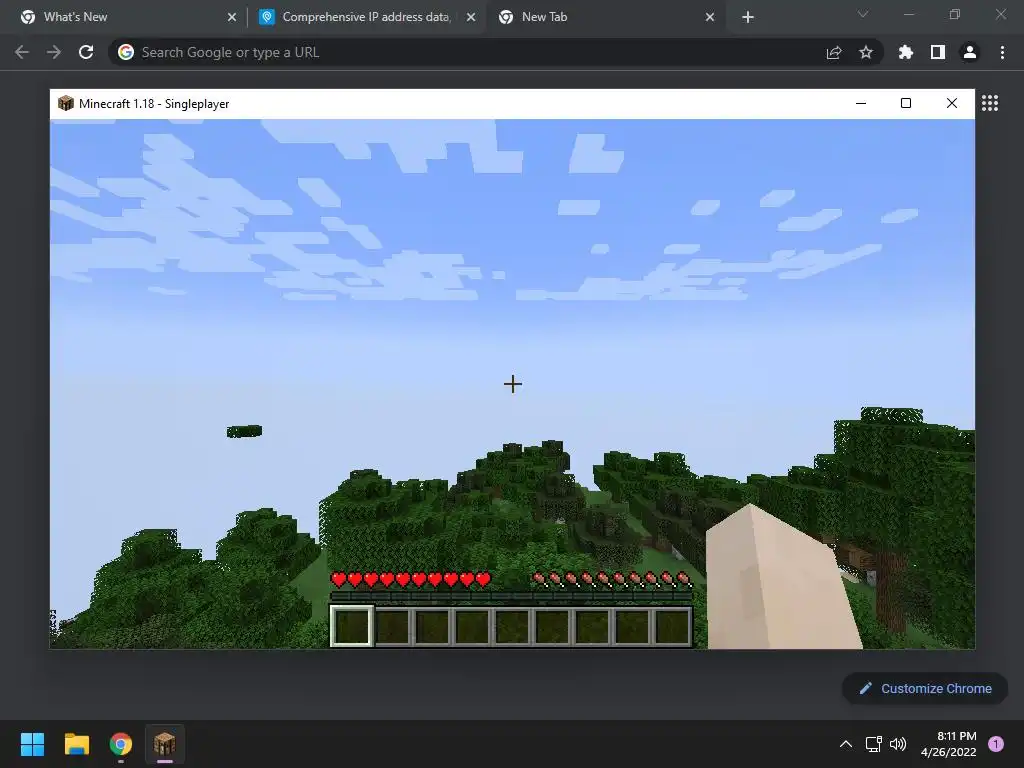Click the Minecraft hunger drumsticks bar

[x=611, y=579]
